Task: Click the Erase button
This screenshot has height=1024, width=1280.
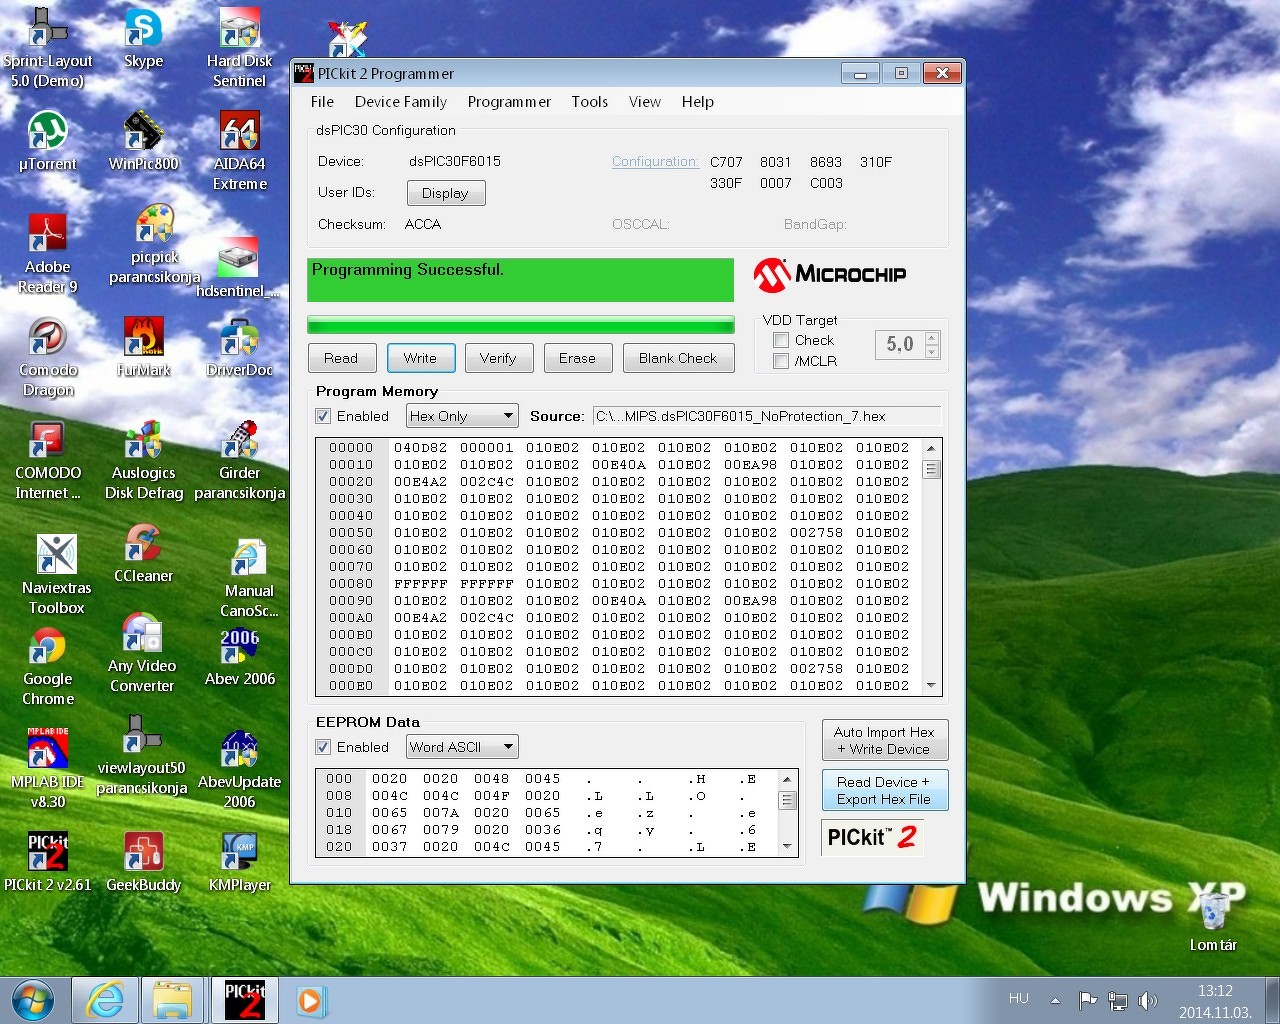Action: tap(577, 358)
